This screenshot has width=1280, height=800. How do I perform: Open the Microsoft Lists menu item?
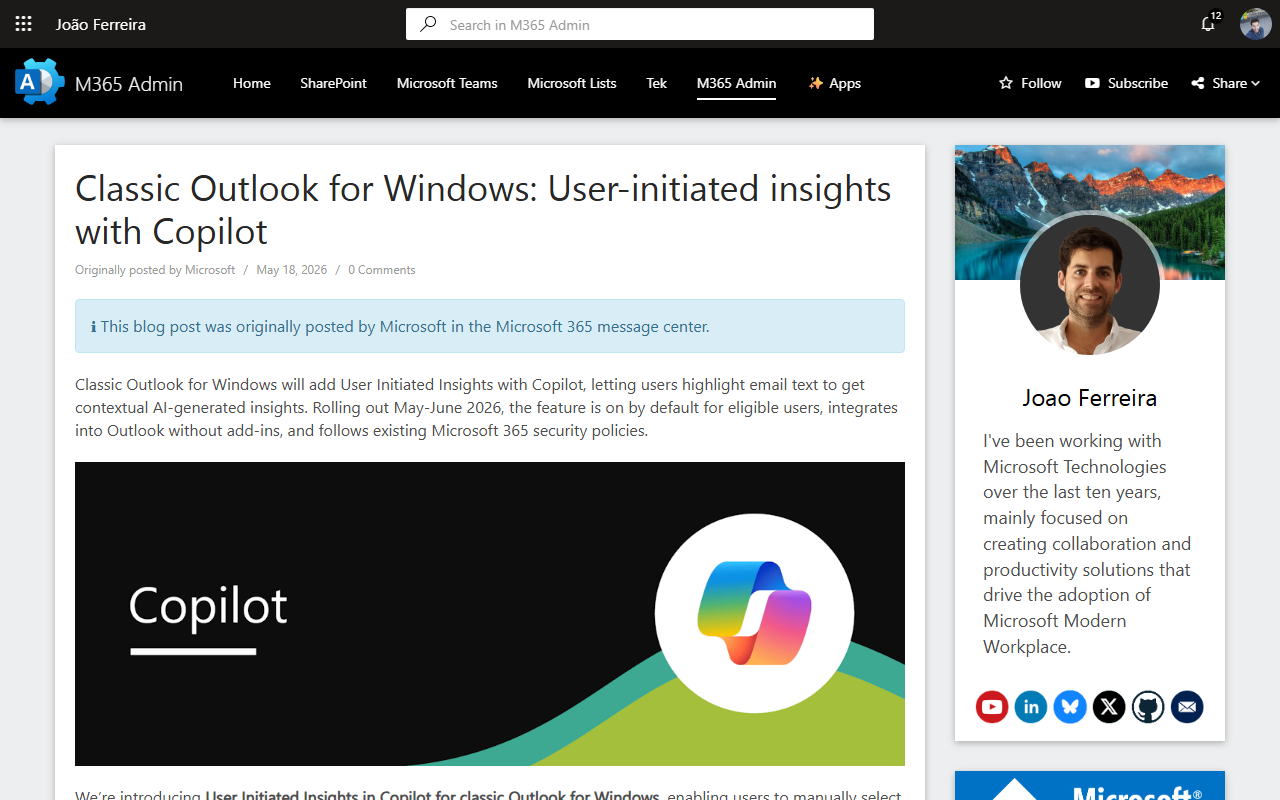572,83
